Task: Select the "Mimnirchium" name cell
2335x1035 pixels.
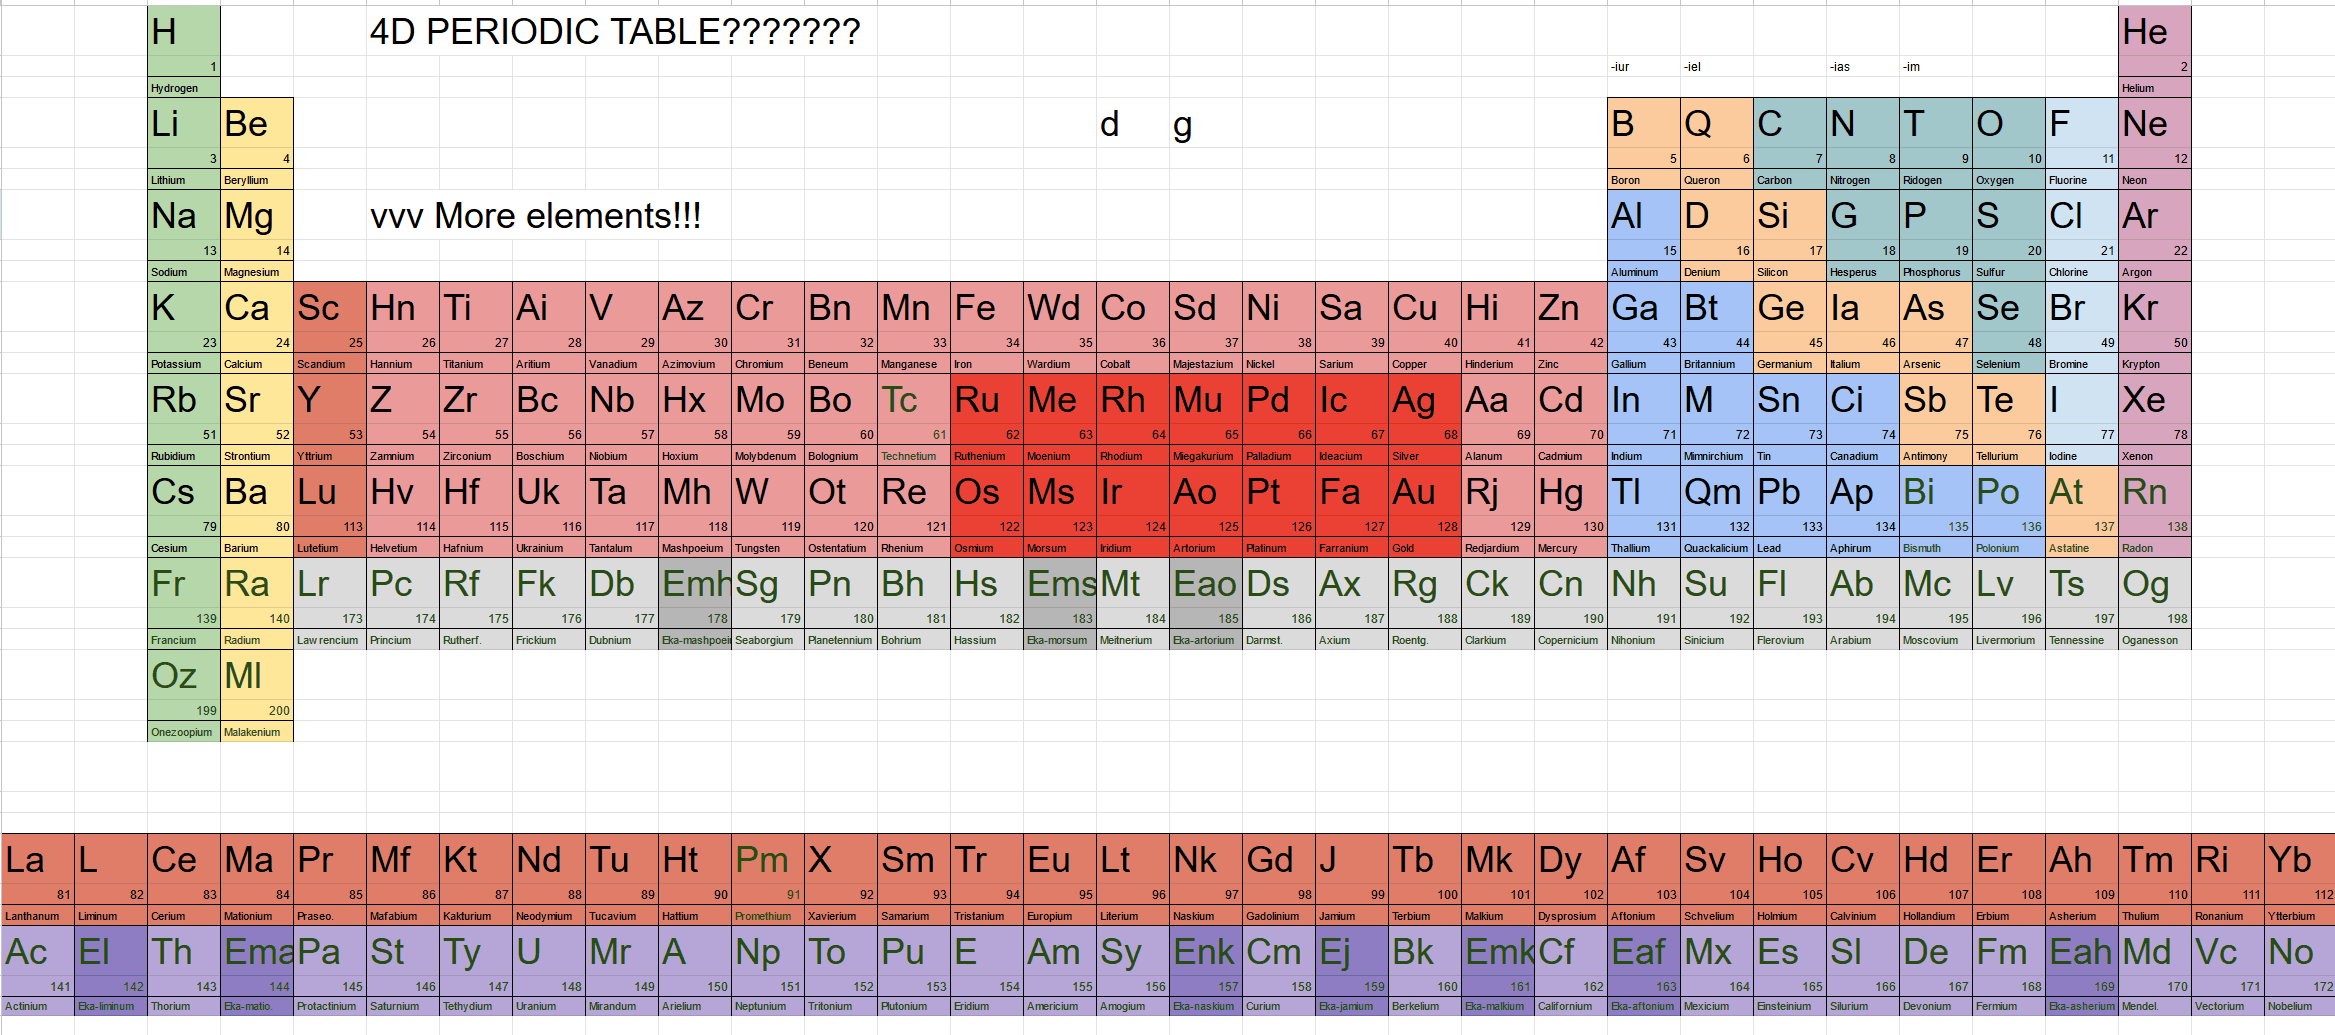Action: [x=1717, y=456]
